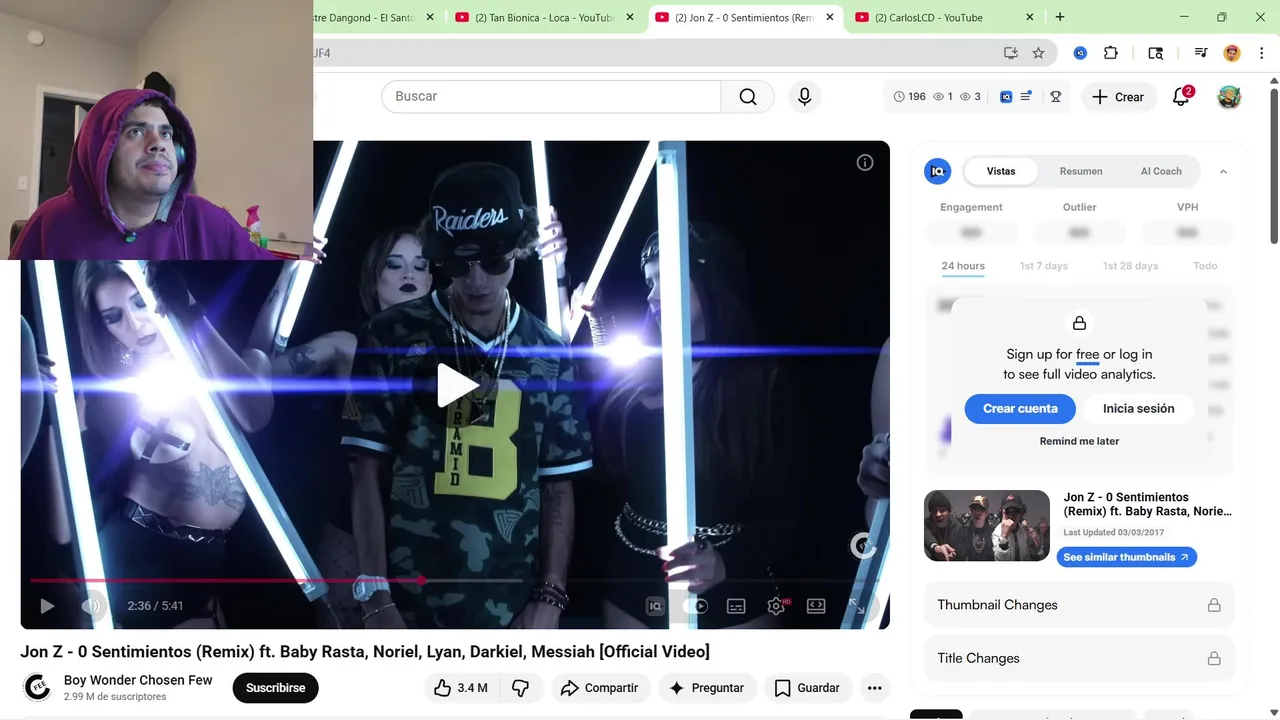This screenshot has width=1280, height=720.
Task: Open the Chrome three-dot menu
Action: coord(1262,53)
